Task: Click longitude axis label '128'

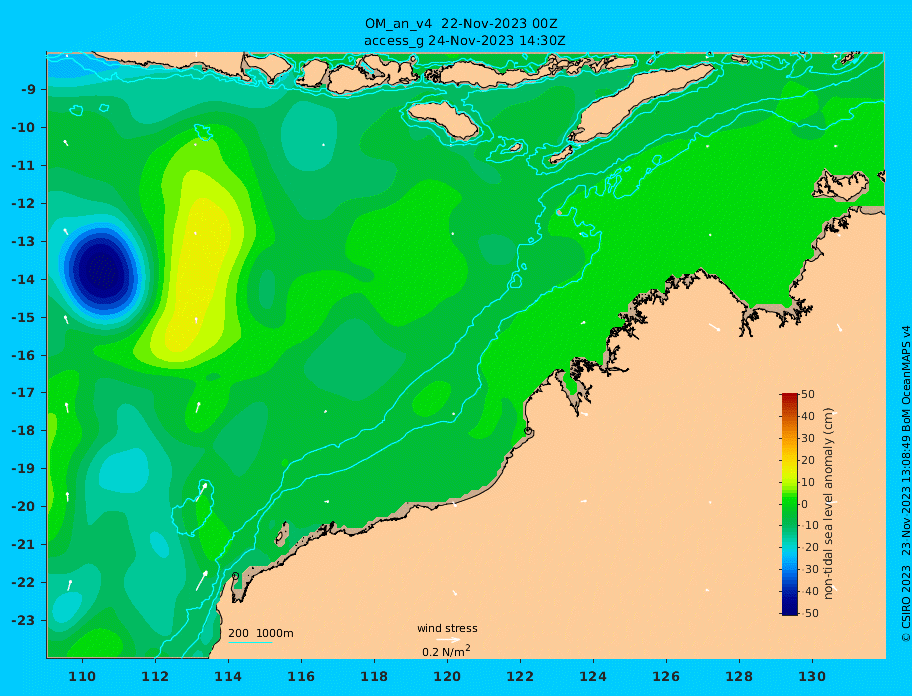Action: point(739,677)
